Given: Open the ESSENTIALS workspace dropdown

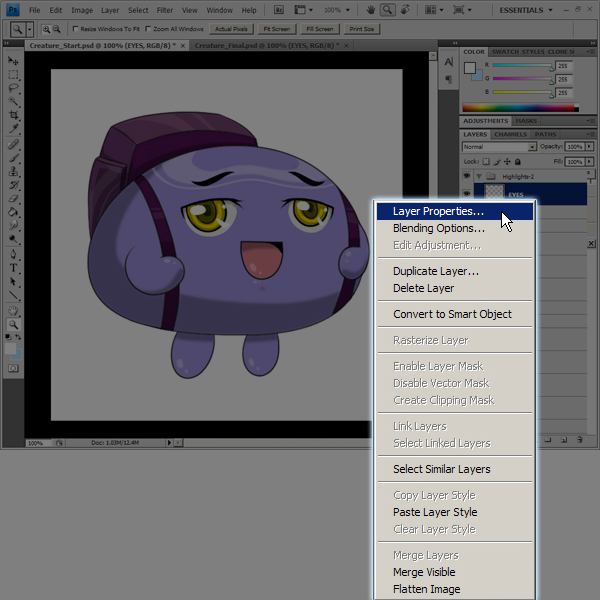Looking at the screenshot, I should [526, 10].
